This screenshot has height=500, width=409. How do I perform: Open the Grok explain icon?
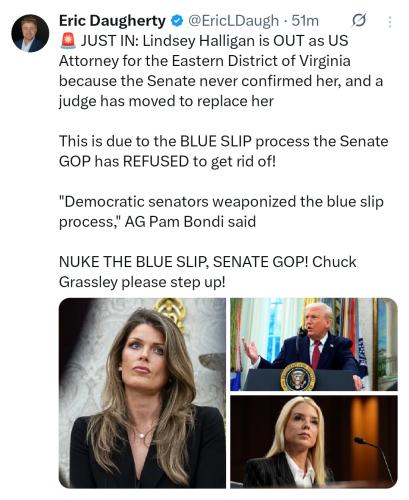click(x=359, y=21)
